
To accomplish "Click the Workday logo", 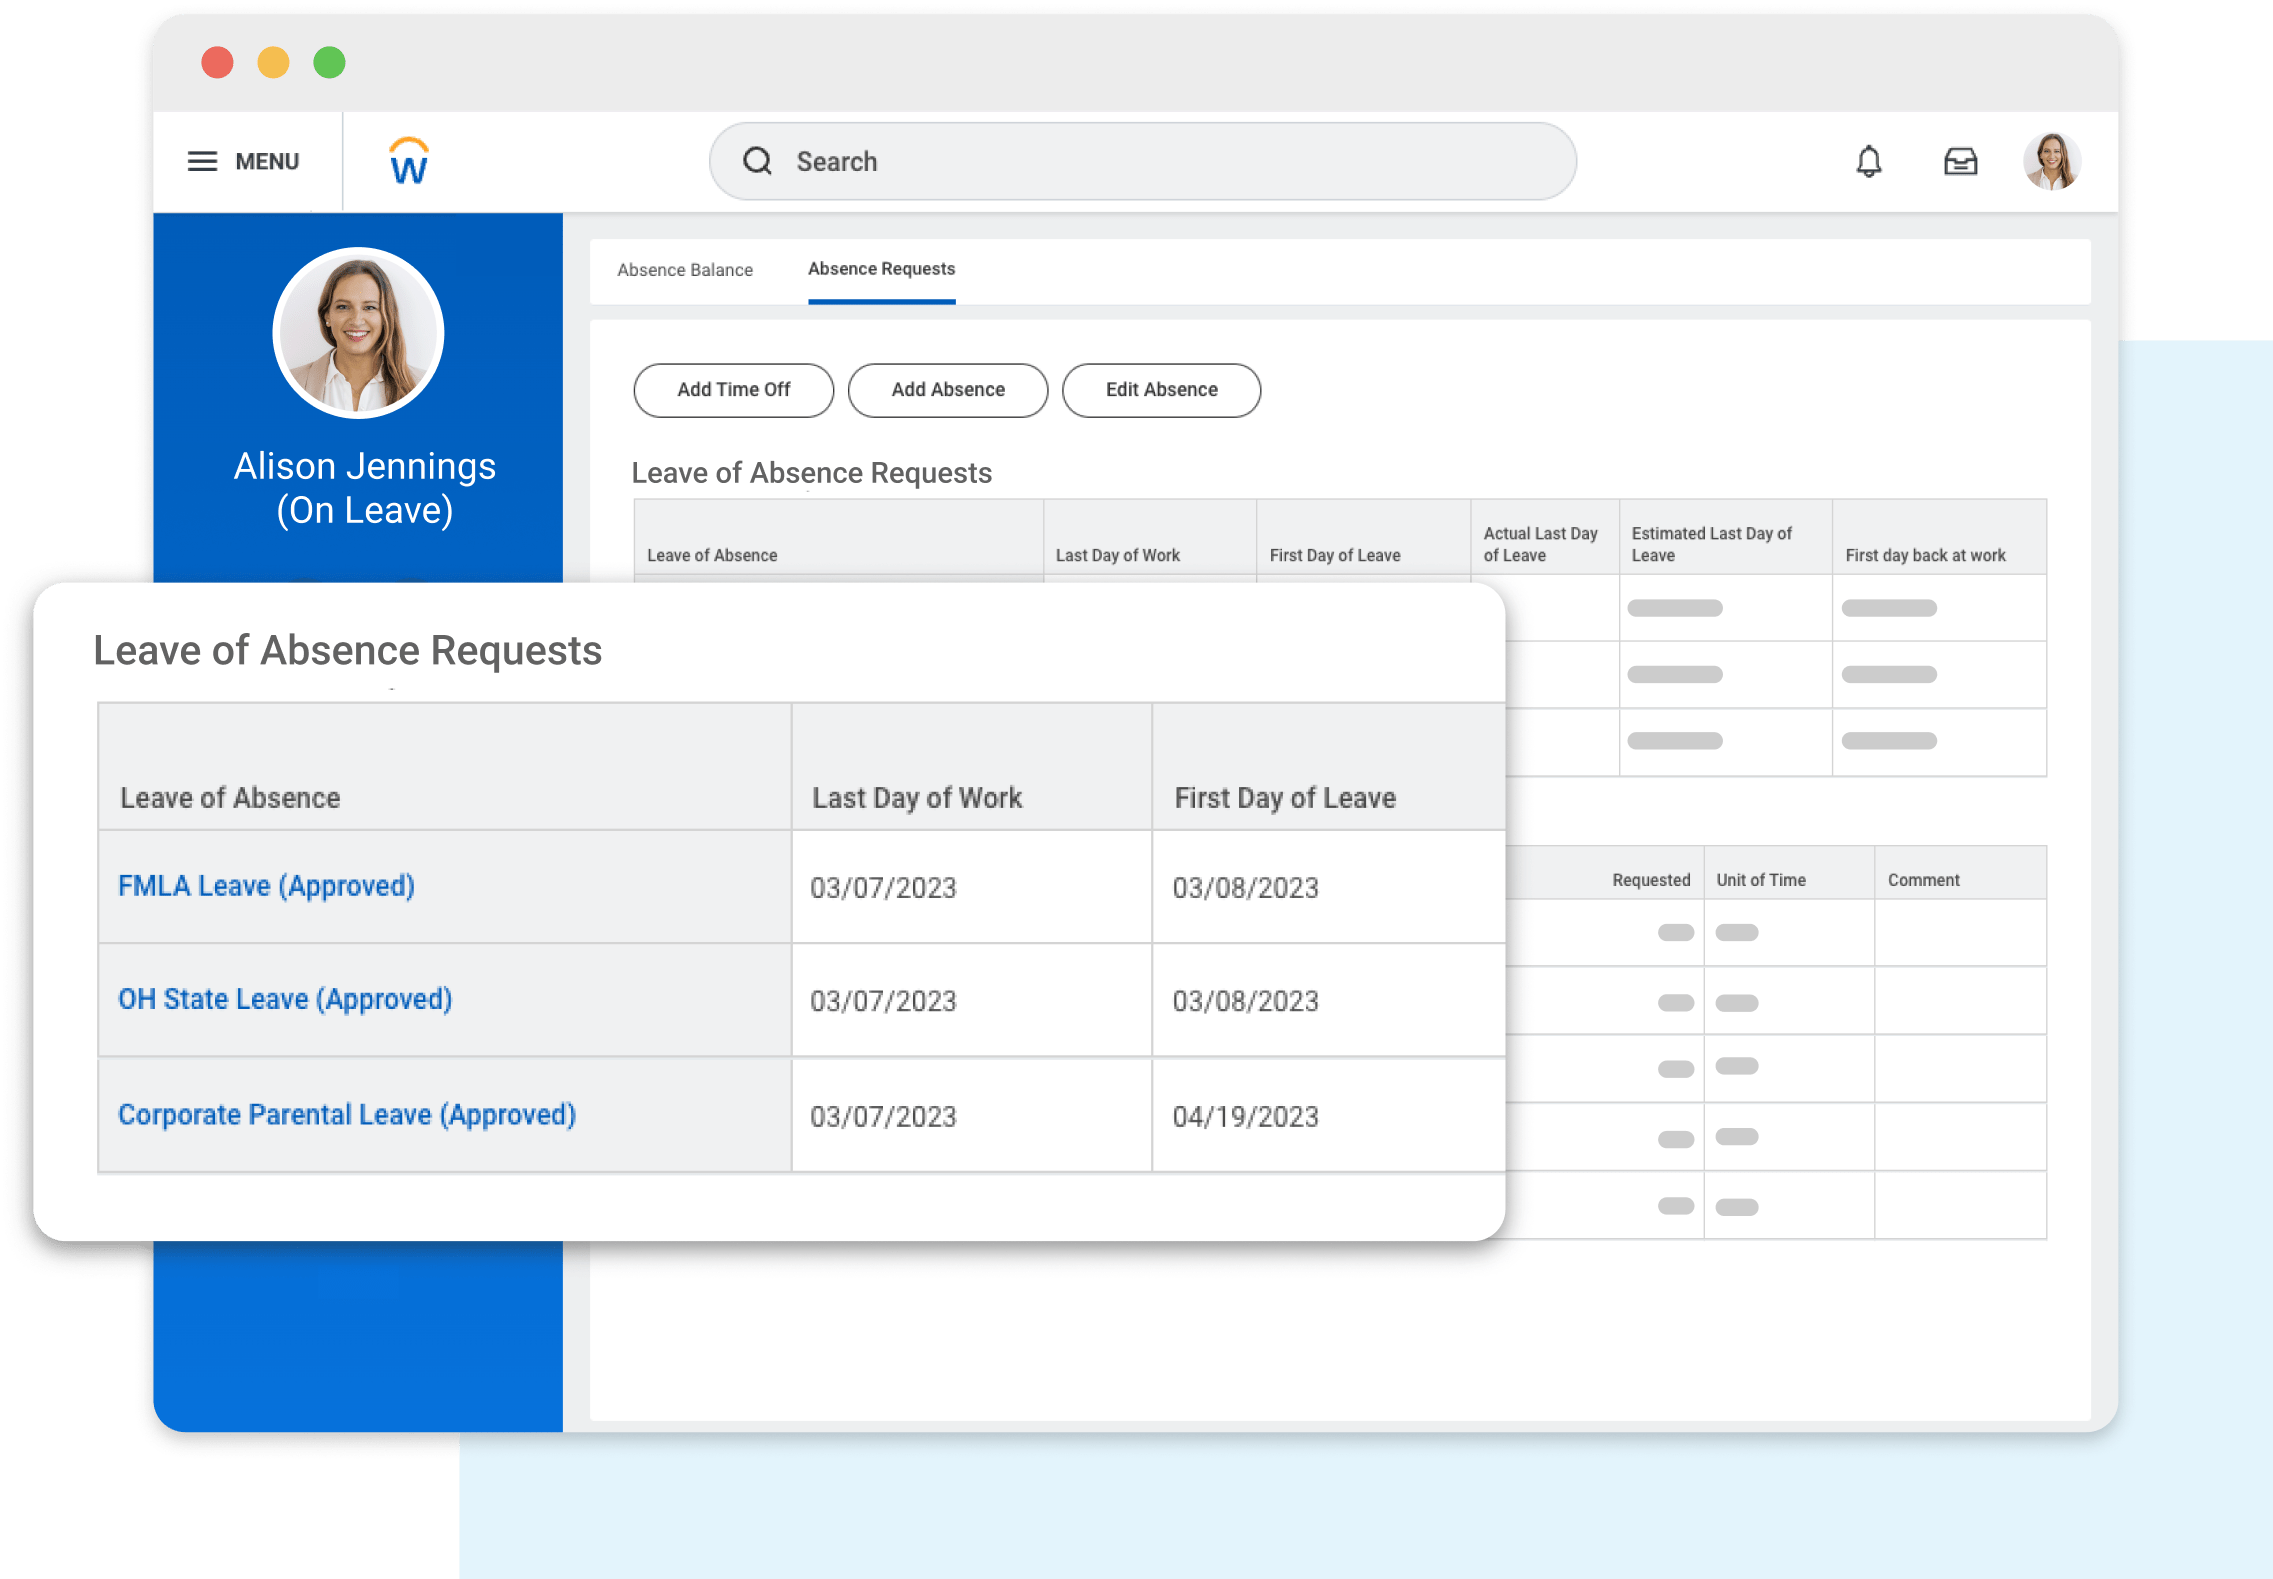I will [x=408, y=161].
